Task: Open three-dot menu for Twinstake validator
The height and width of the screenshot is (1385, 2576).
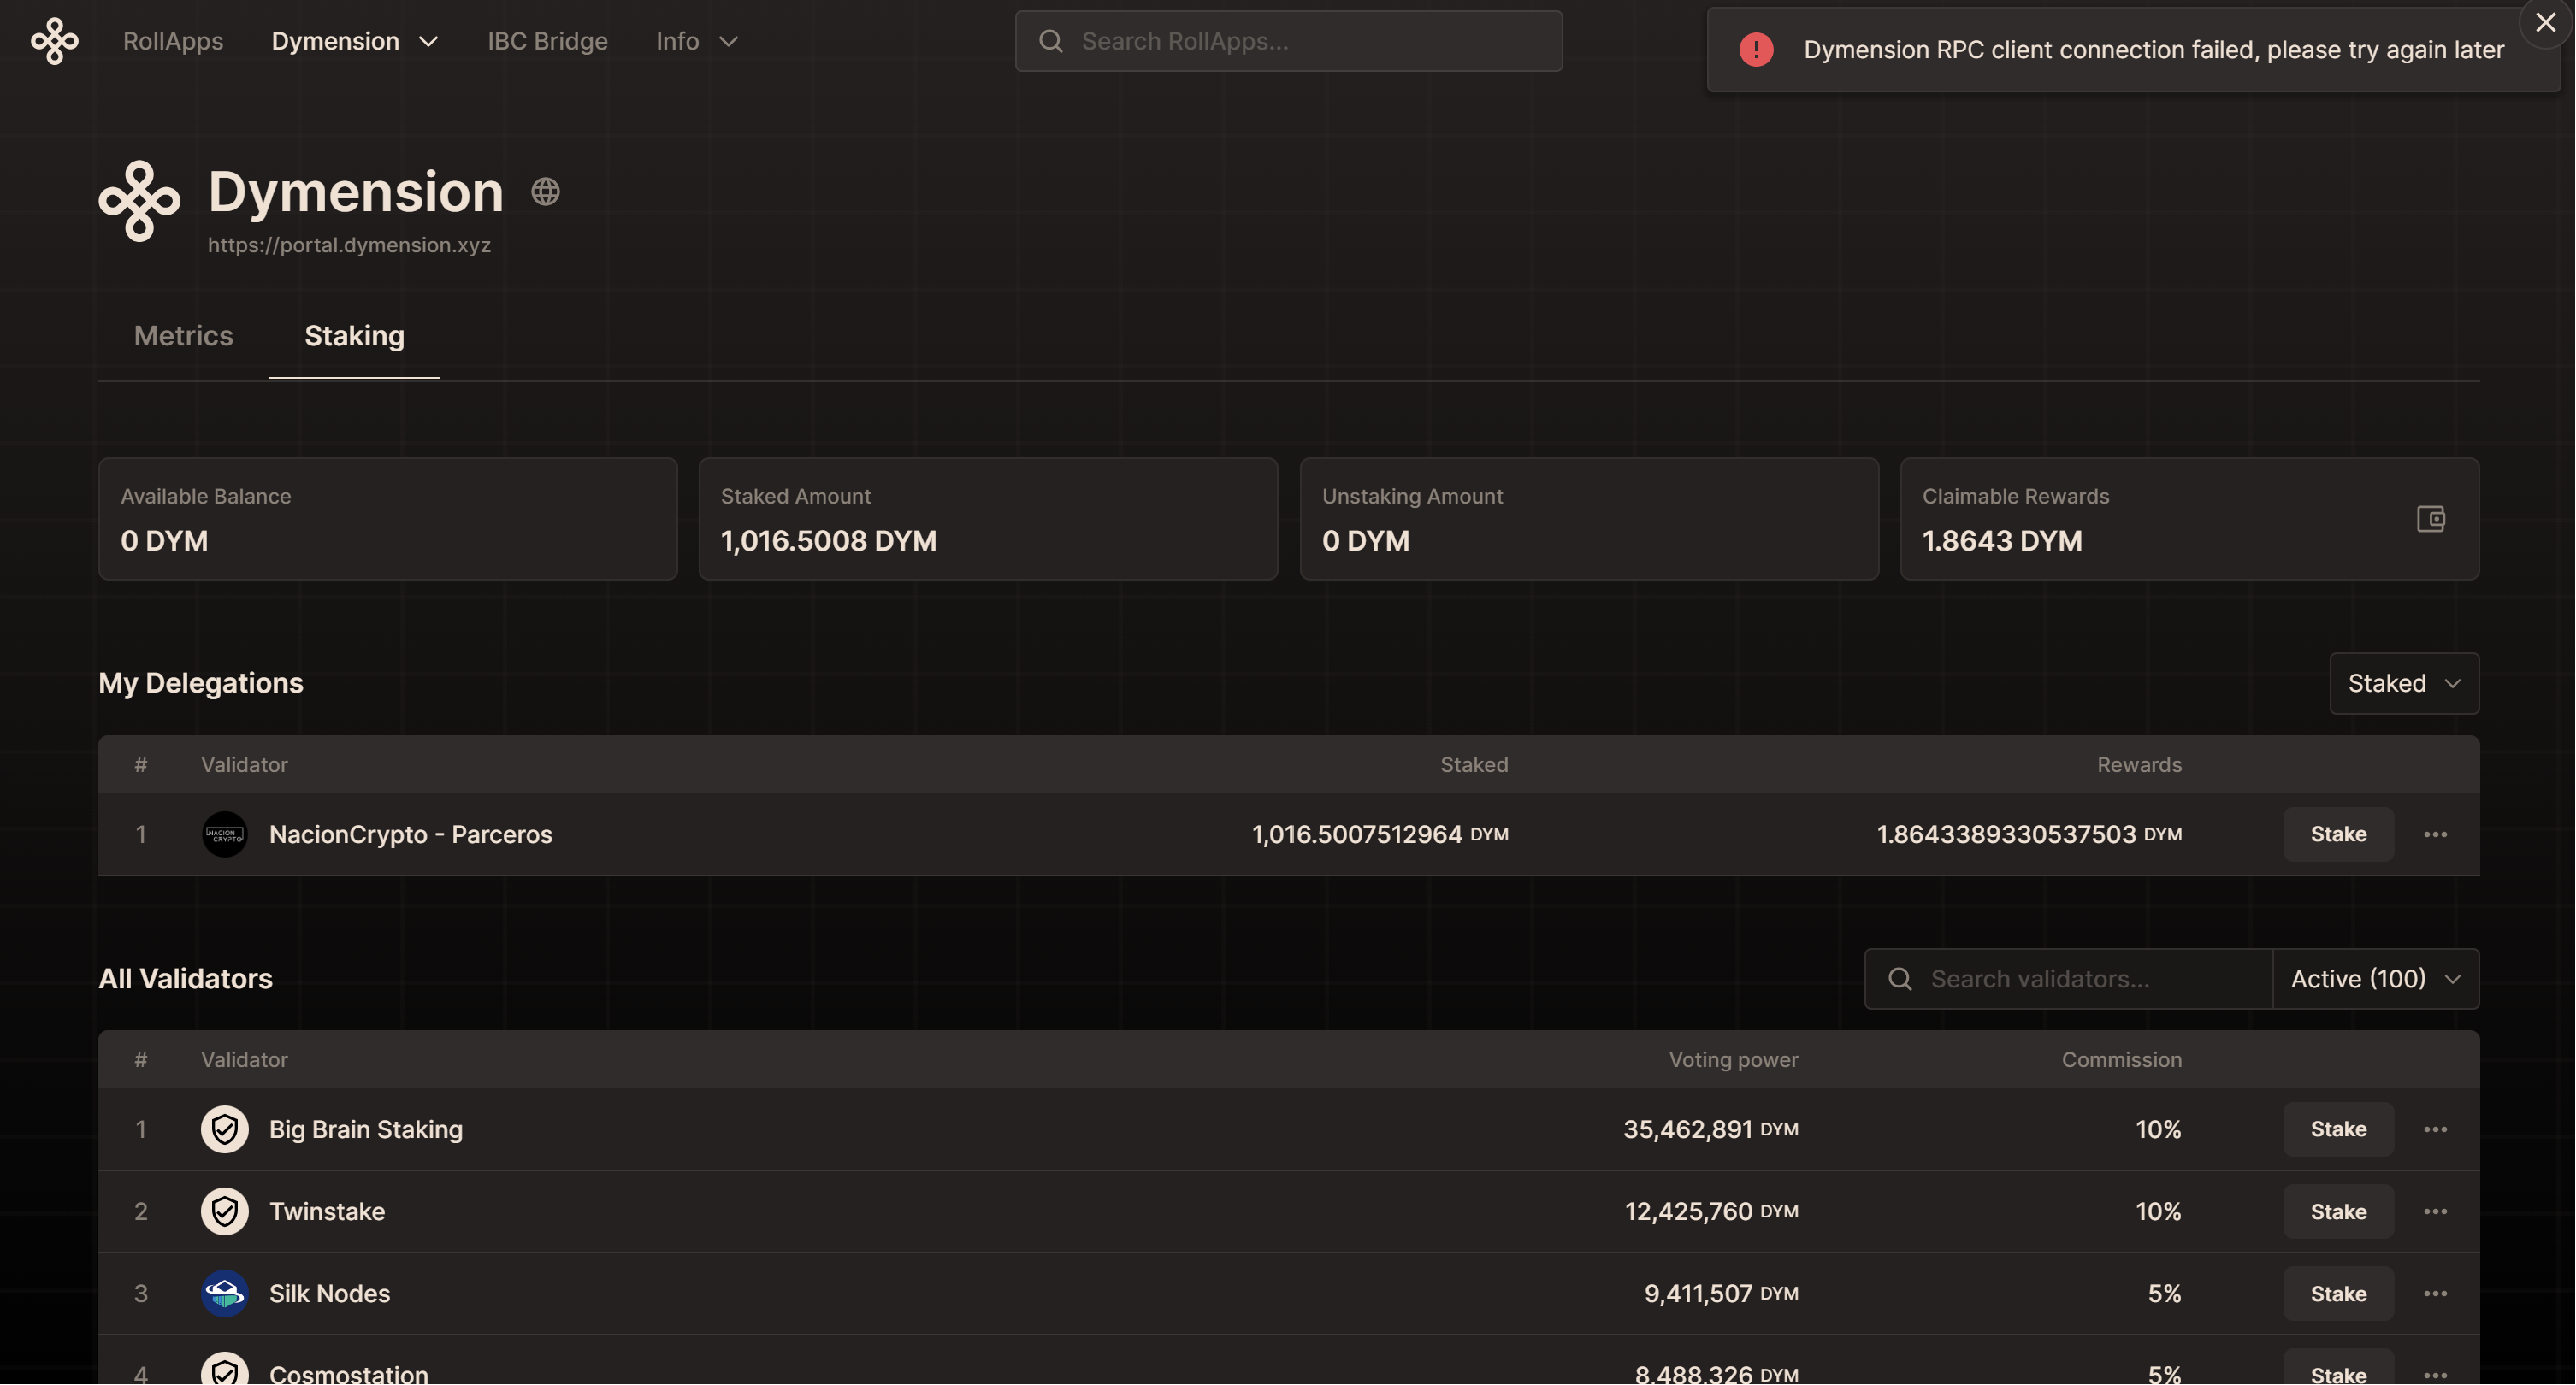Action: tap(2435, 1211)
